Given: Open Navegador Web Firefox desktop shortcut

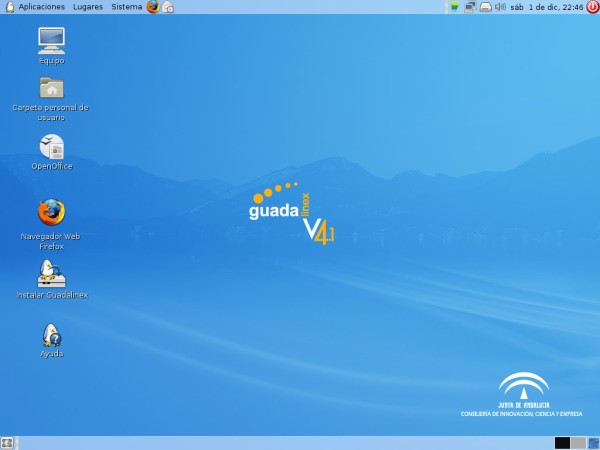Looking at the screenshot, I should tap(51, 212).
